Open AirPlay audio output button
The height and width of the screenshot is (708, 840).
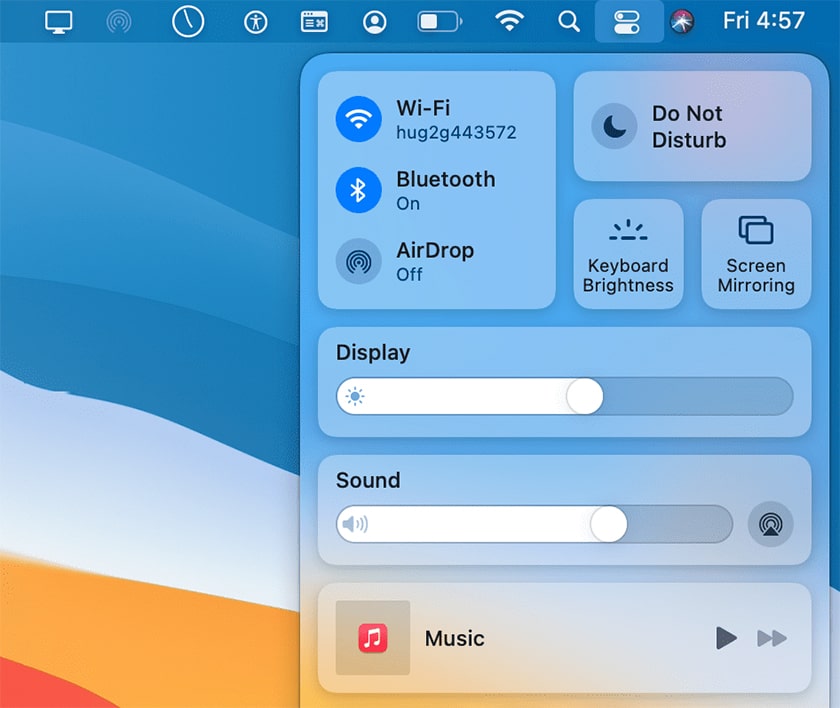click(770, 524)
